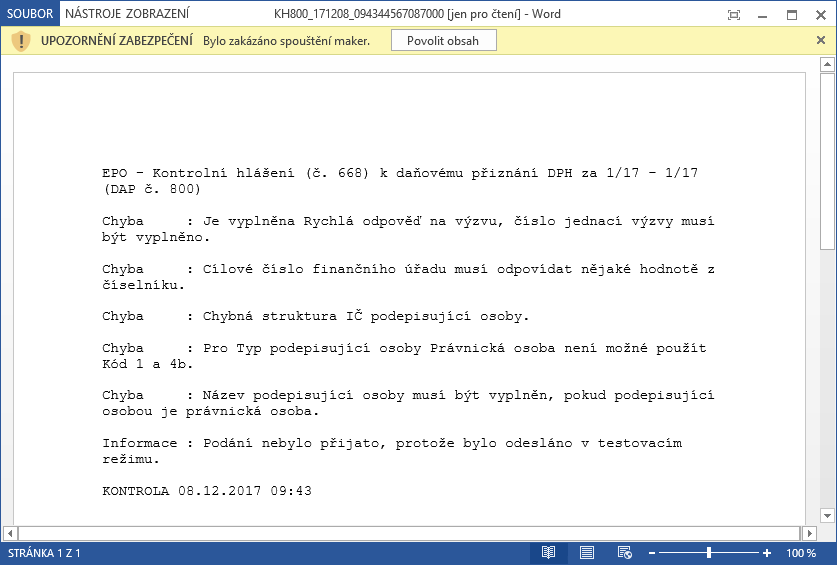Click the '(DAP č. 800)' text
The height and width of the screenshot is (565, 837).
point(152,189)
